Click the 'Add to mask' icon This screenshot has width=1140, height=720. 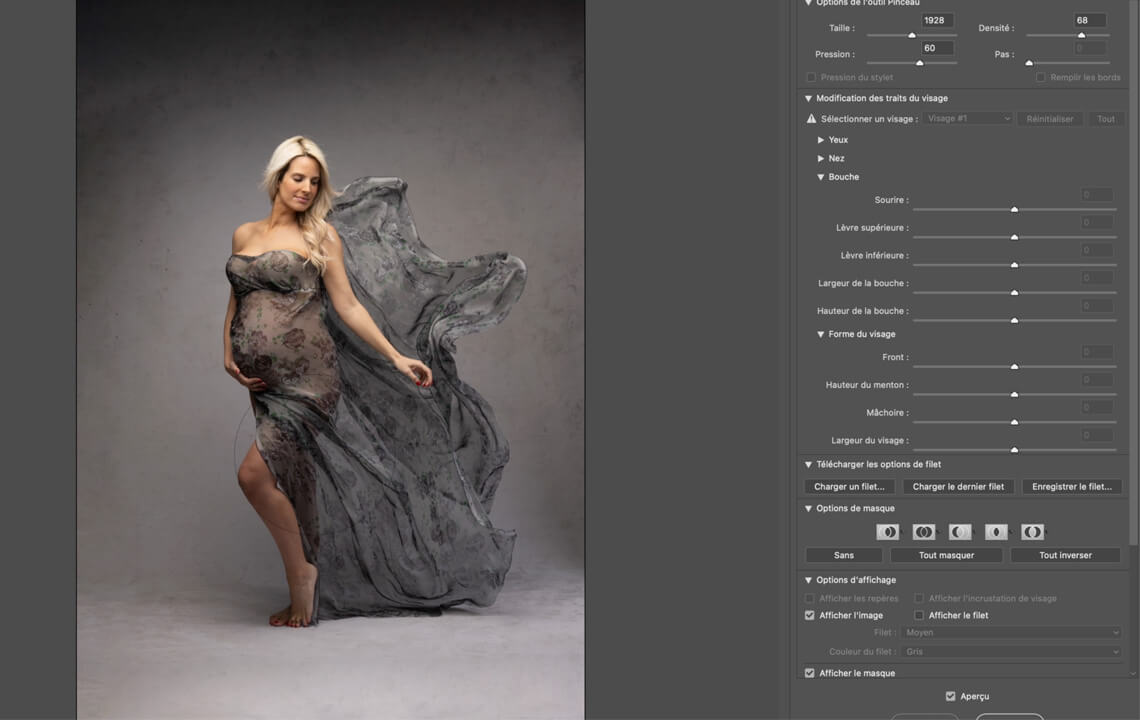point(924,532)
